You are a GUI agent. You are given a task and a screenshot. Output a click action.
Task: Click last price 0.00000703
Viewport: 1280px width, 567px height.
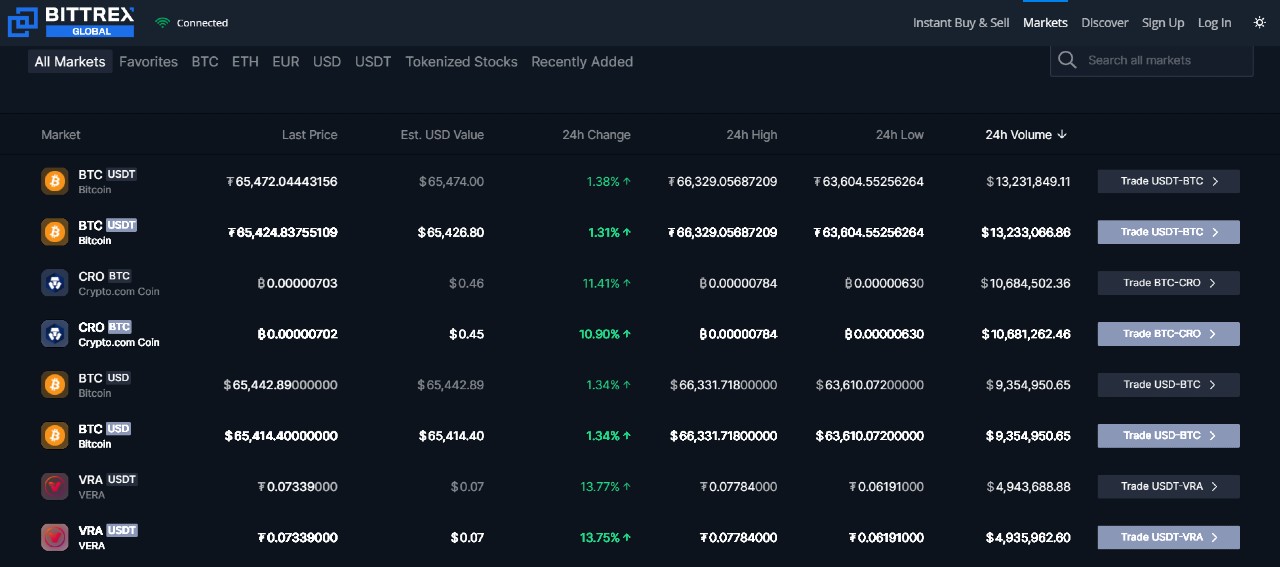[297, 284]
